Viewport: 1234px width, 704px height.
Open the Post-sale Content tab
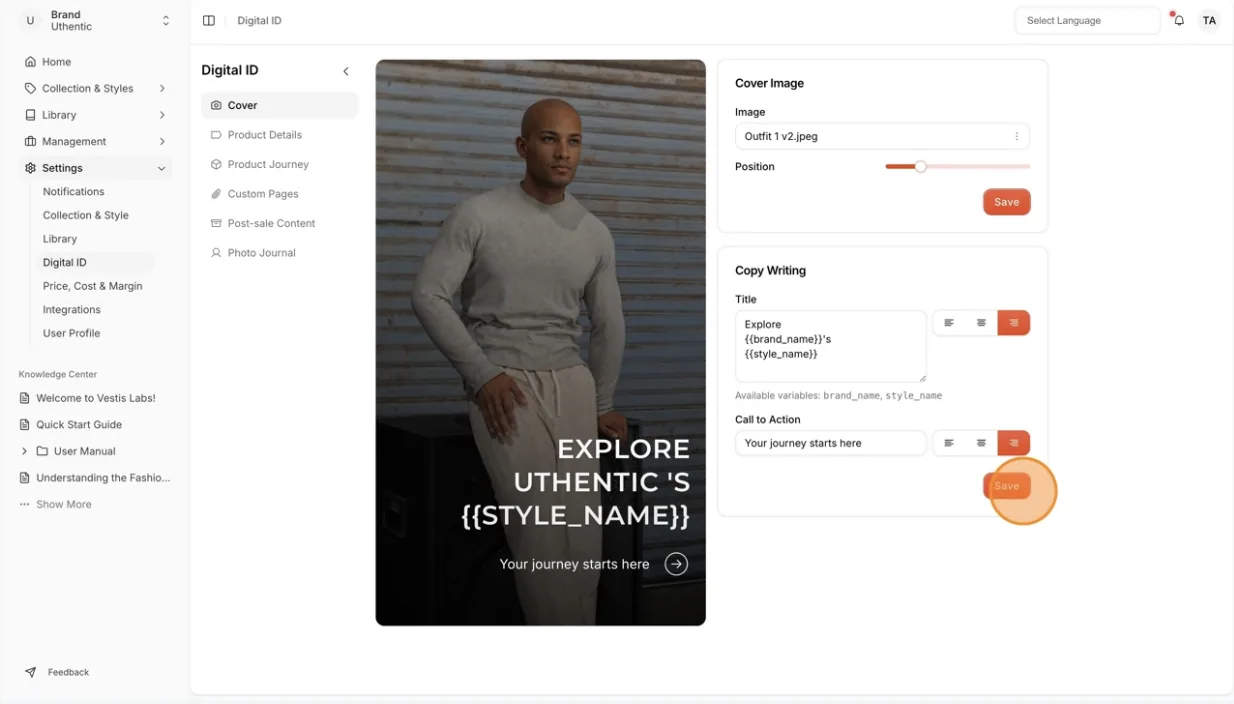tap(279, 223)
